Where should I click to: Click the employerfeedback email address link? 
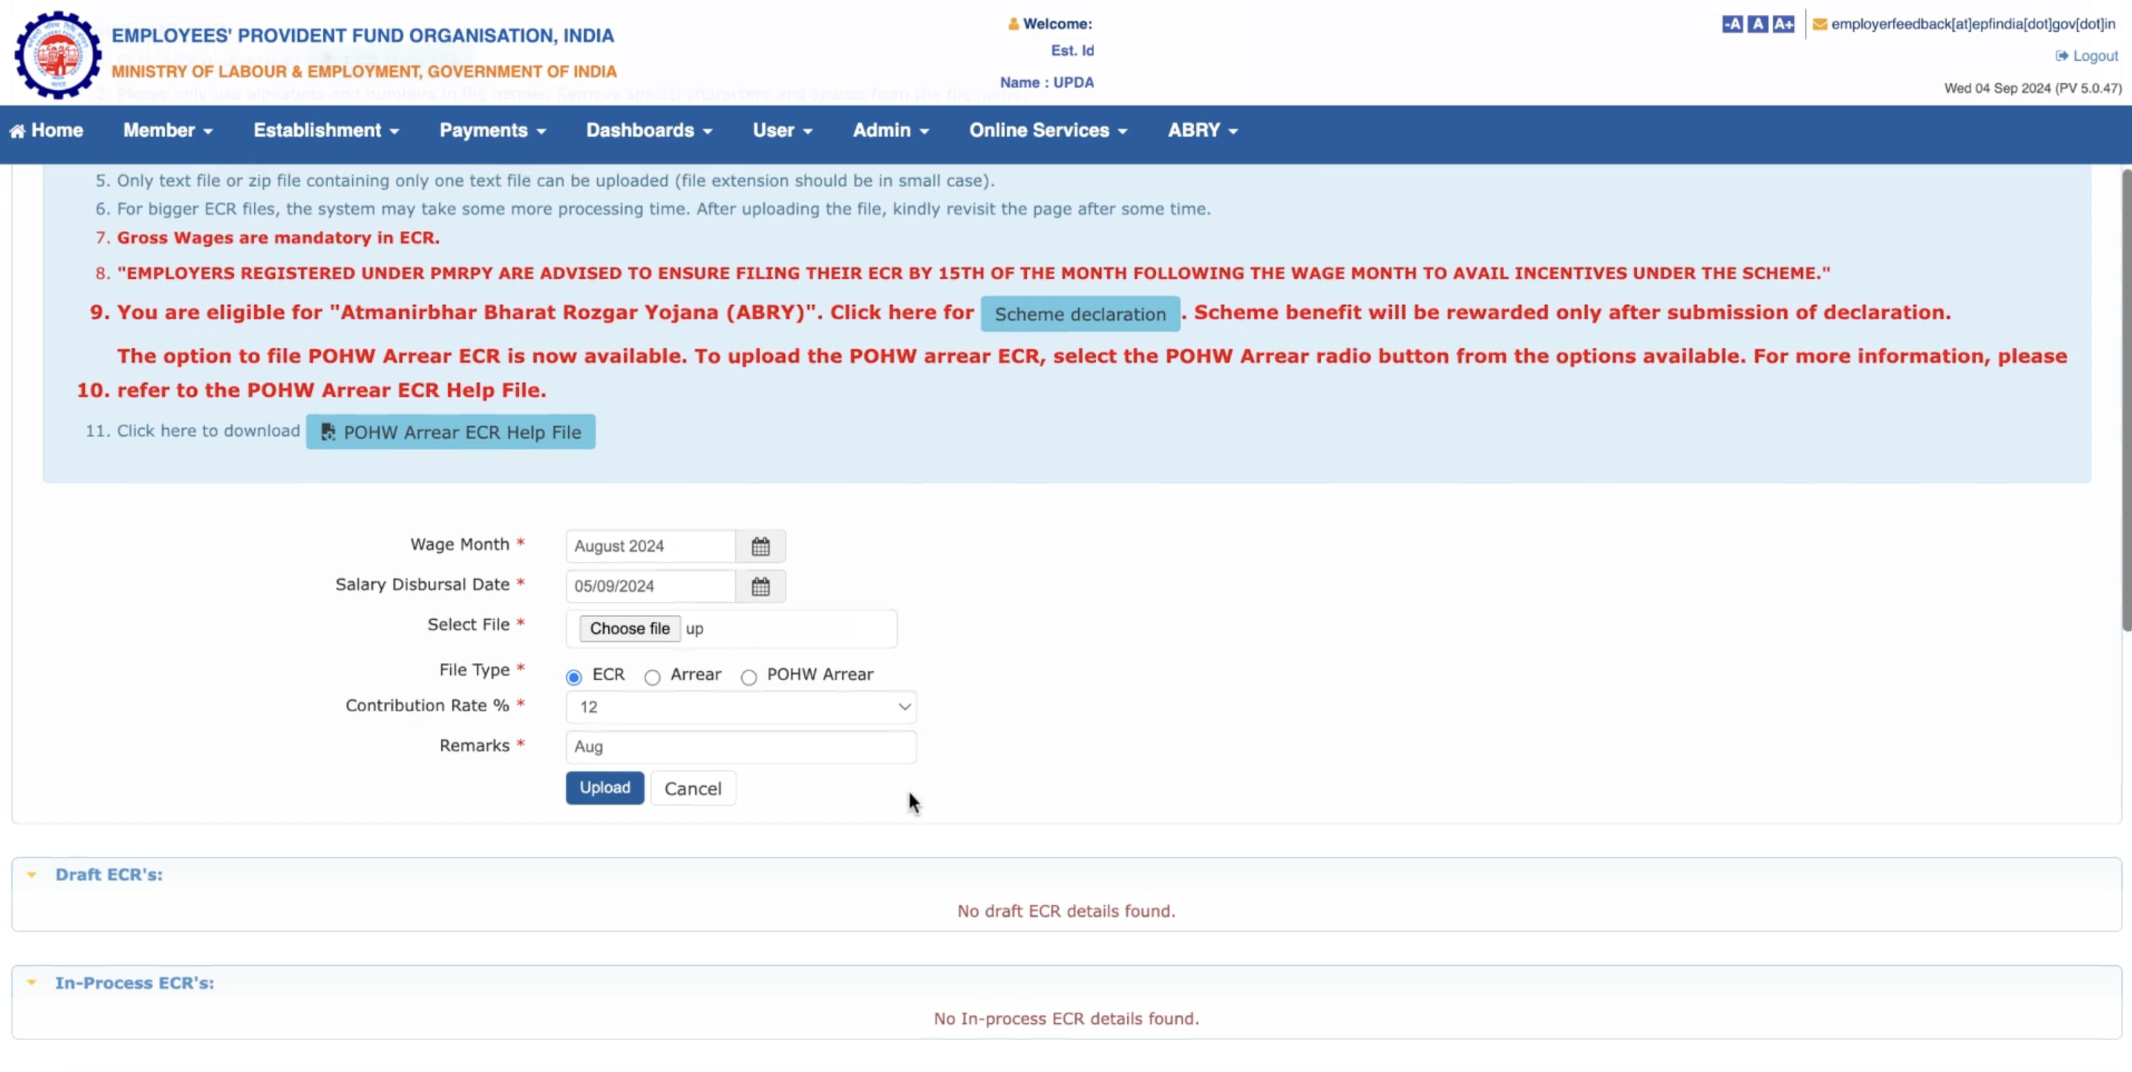(x=1973, y=24)
